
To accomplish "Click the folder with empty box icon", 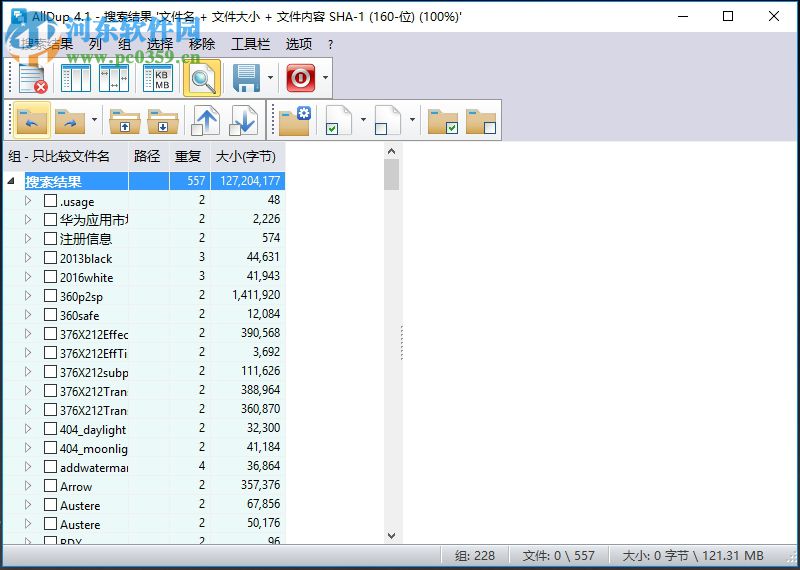I will (x=481, y=120).
